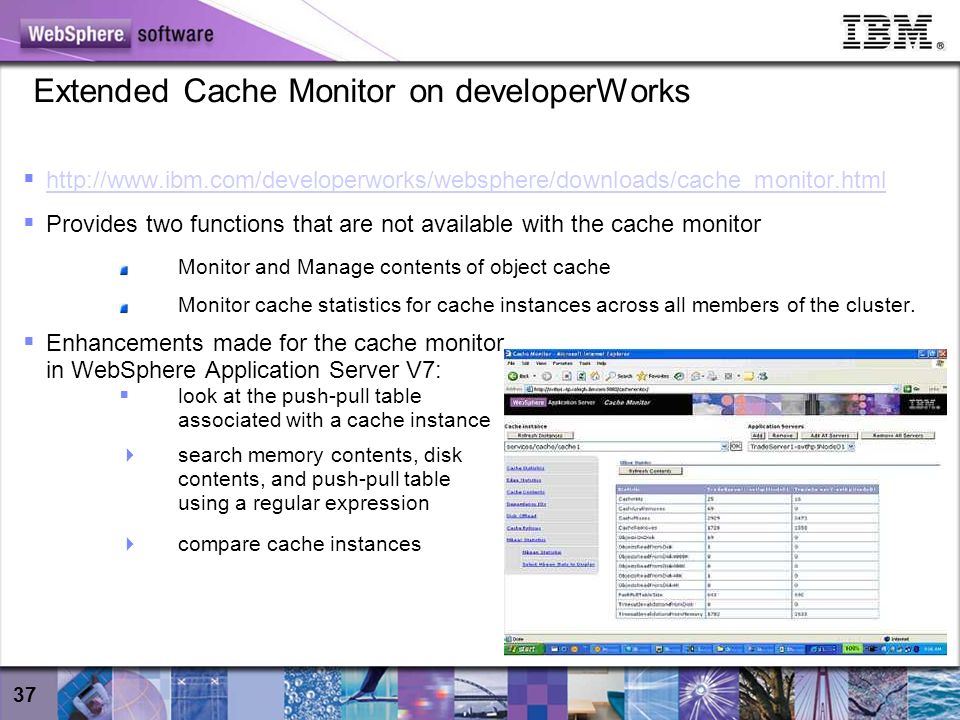The image size is (960, 720).
Task: Click the Refresh Contents button
Action: click(x=650, y=471)
